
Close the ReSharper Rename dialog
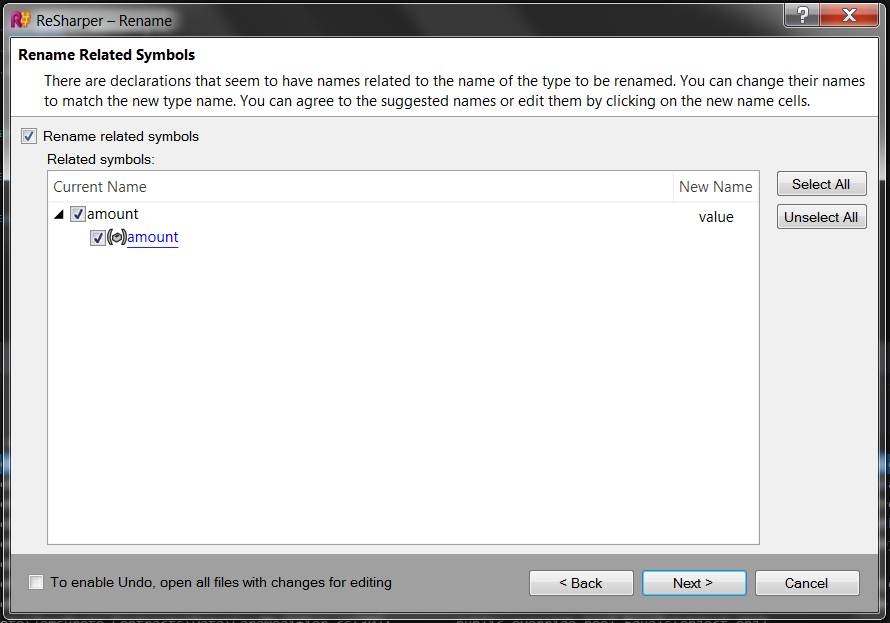849,15
